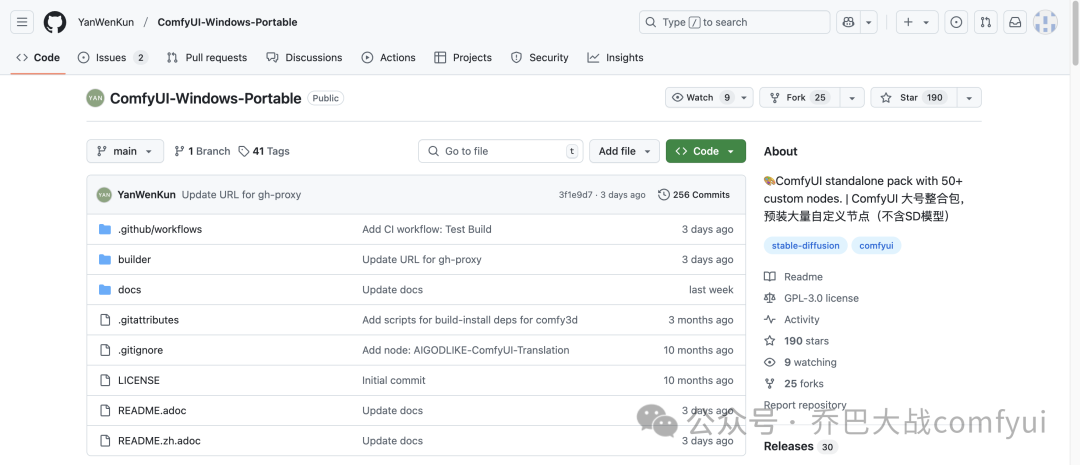Open commit Add node: AIGODLIKE-ComfyUI-Translation
Image resolution: width=1080 pixels, height=465 pixels.
click(x=466, y=350)
